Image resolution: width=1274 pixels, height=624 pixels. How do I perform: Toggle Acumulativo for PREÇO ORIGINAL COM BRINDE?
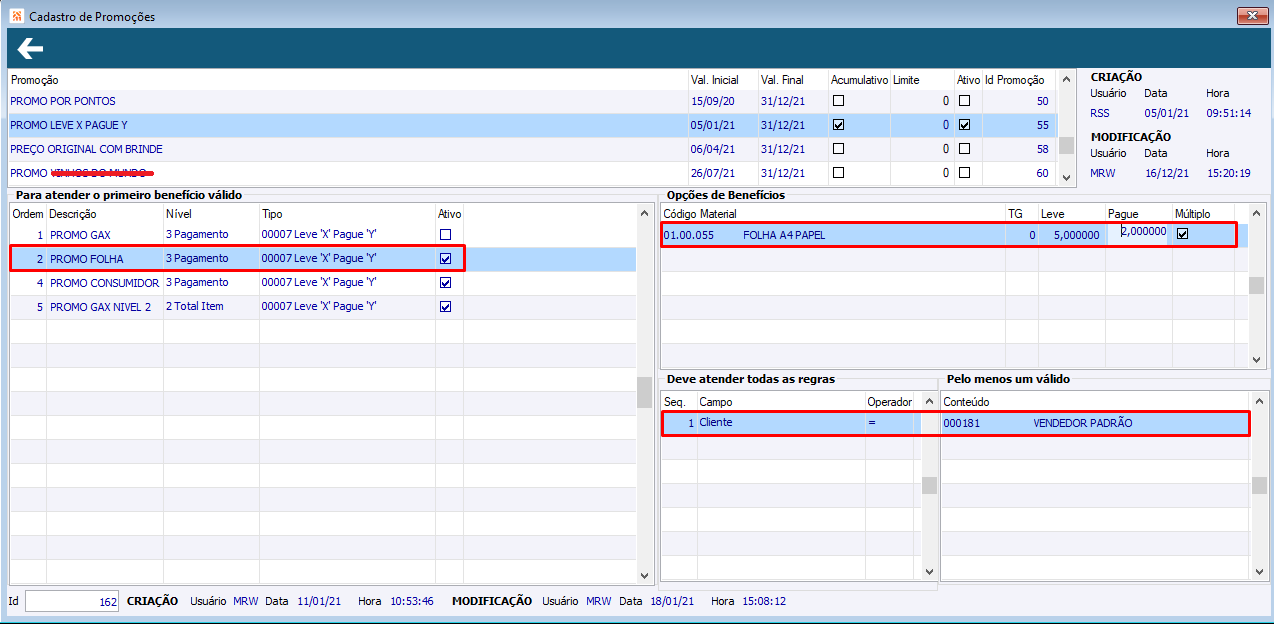coord(839,149)
